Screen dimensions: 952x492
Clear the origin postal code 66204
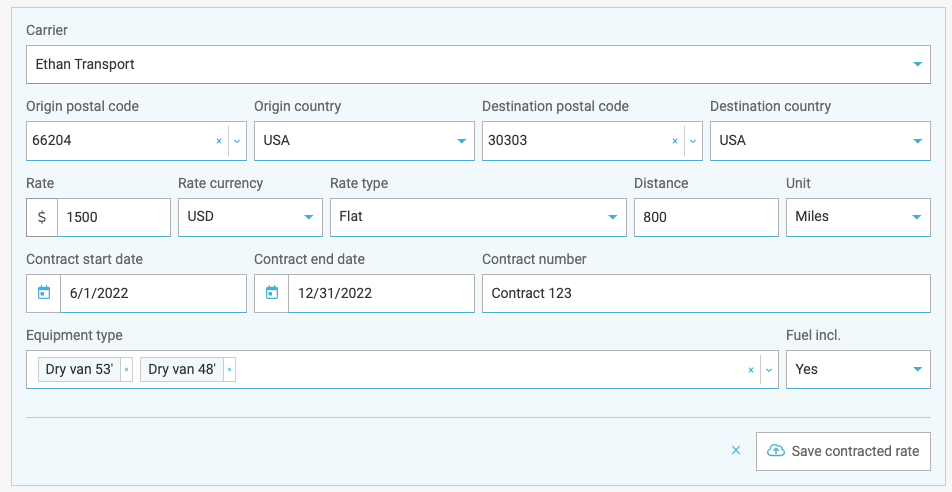coord(219,141)
